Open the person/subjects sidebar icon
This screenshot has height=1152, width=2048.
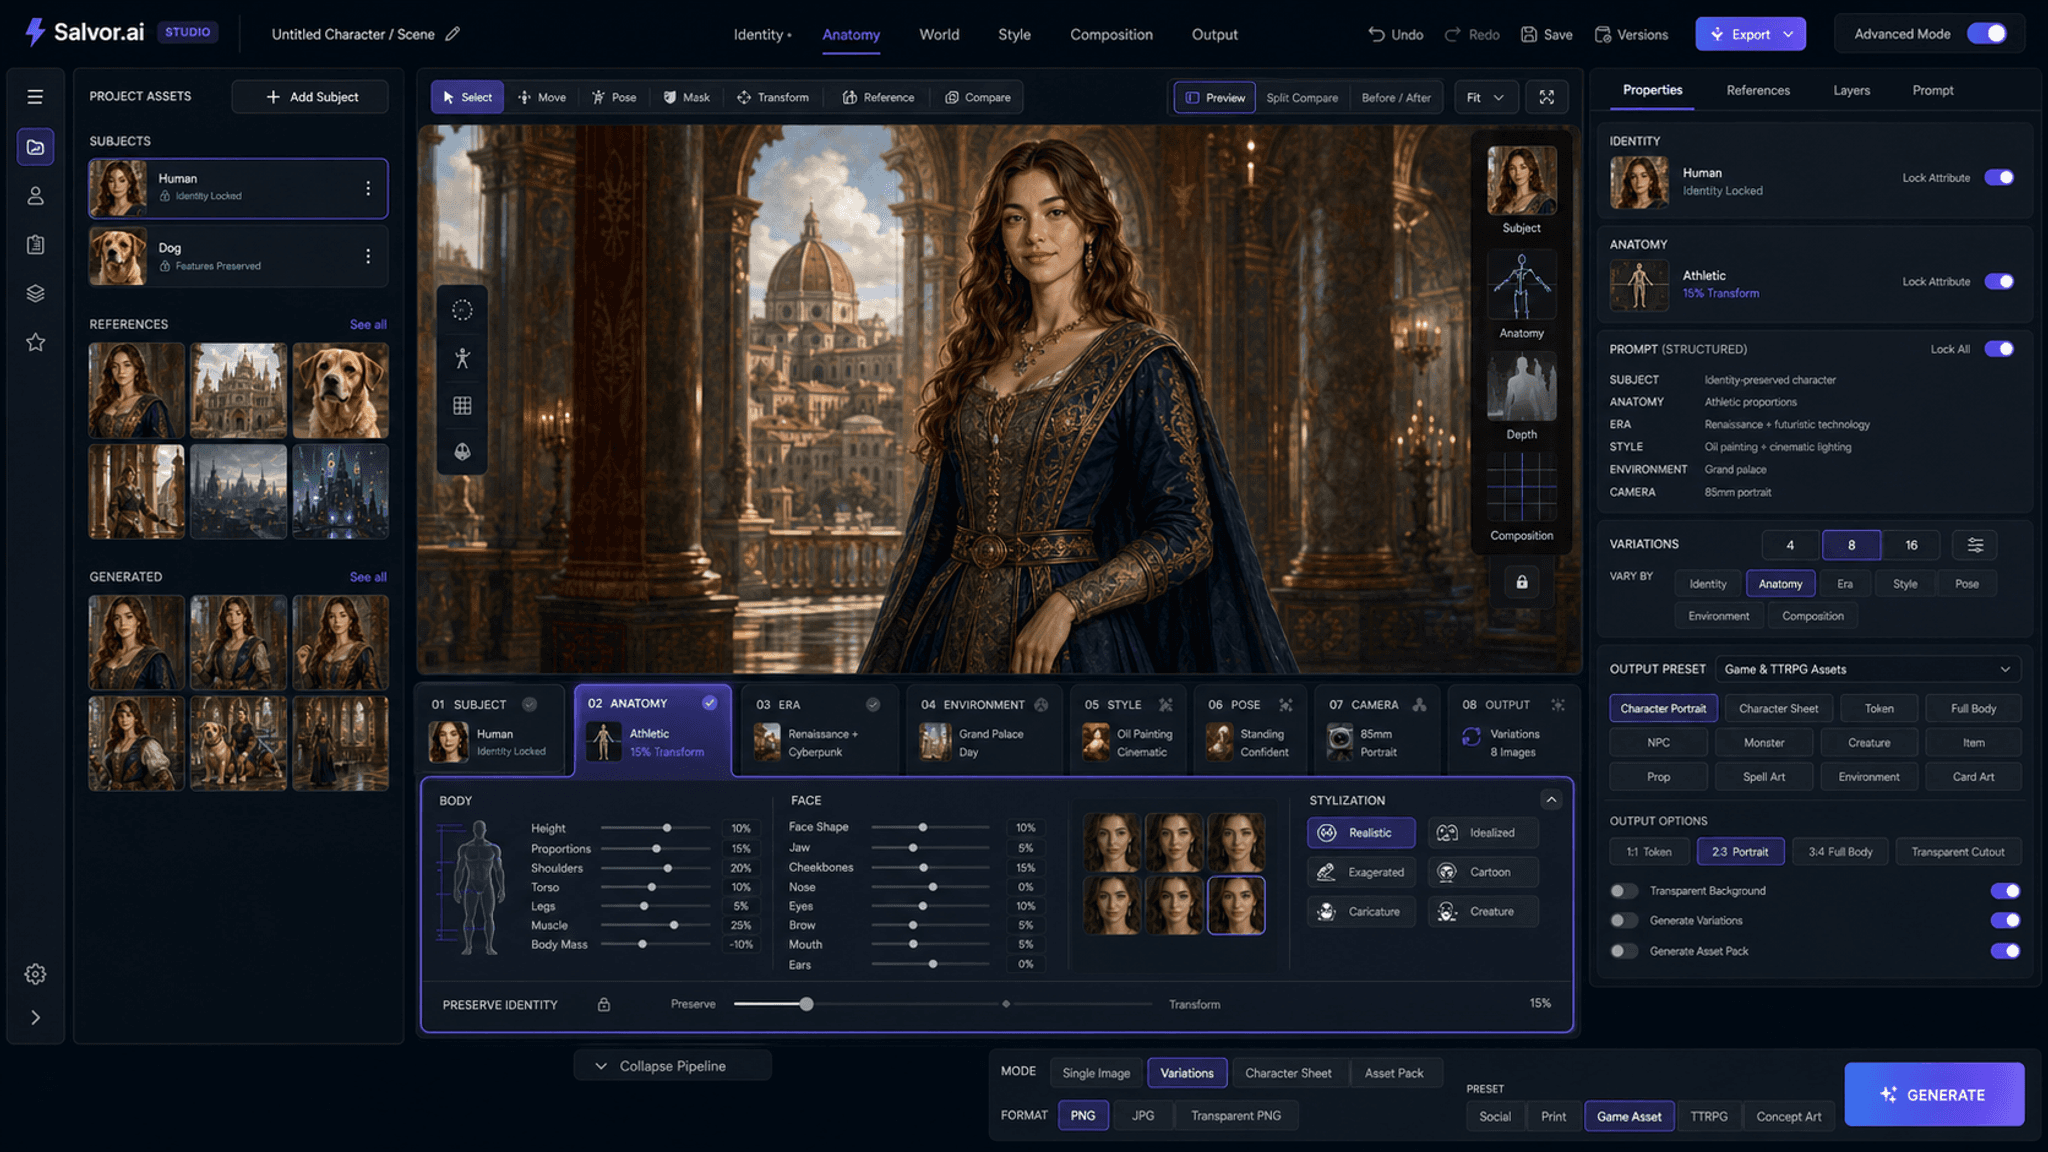[x=35, y=196]
